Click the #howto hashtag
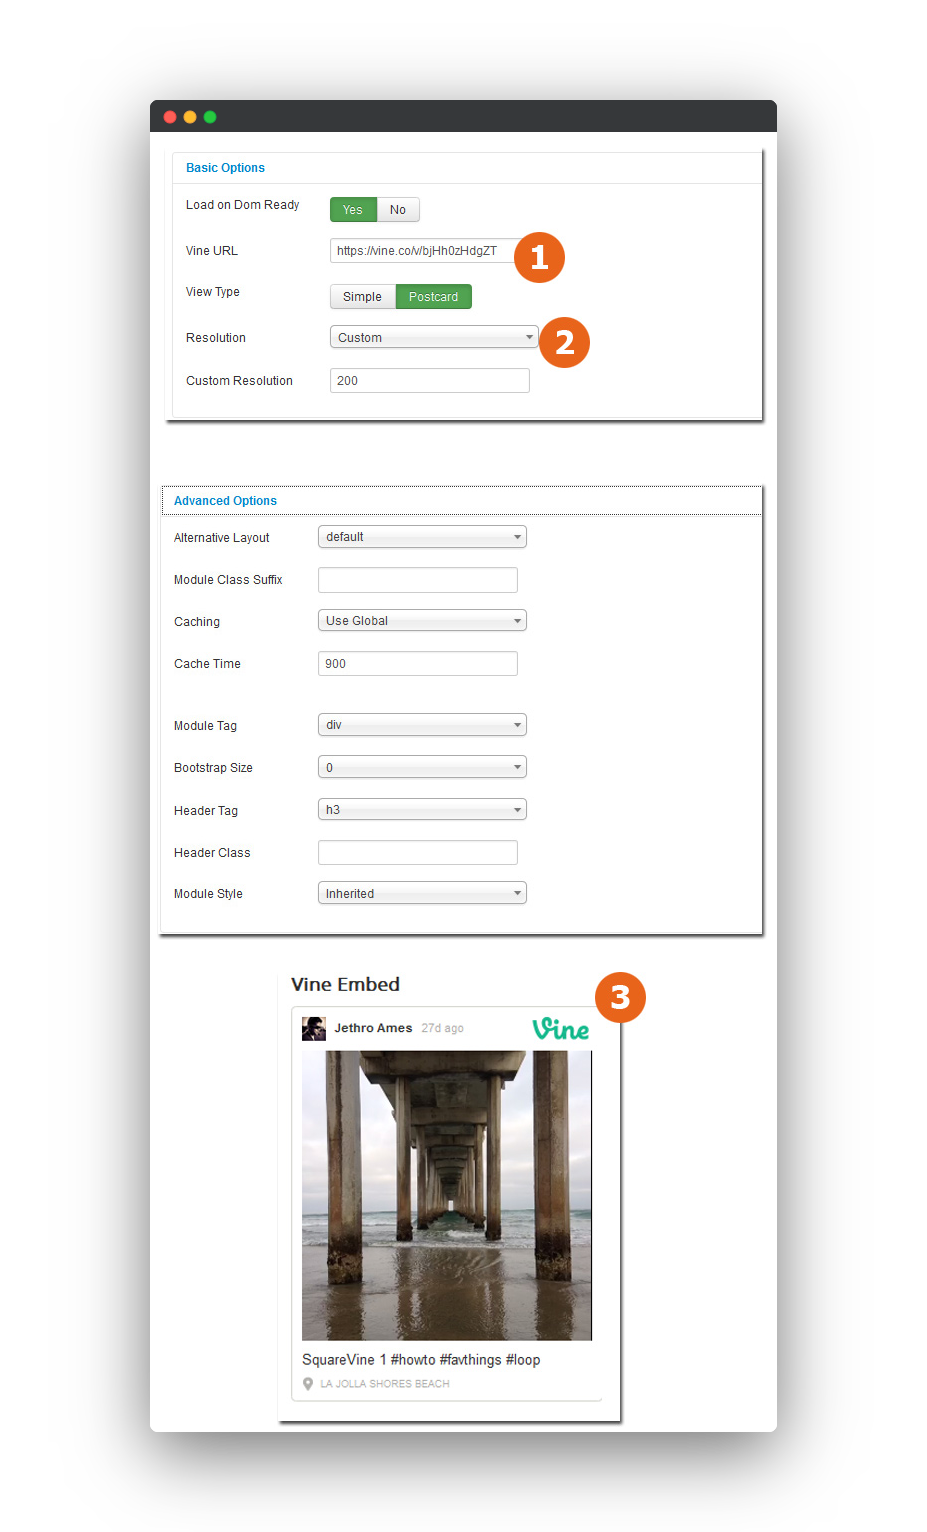This screenshot has height=1532, width=927. coord(413,1360)
